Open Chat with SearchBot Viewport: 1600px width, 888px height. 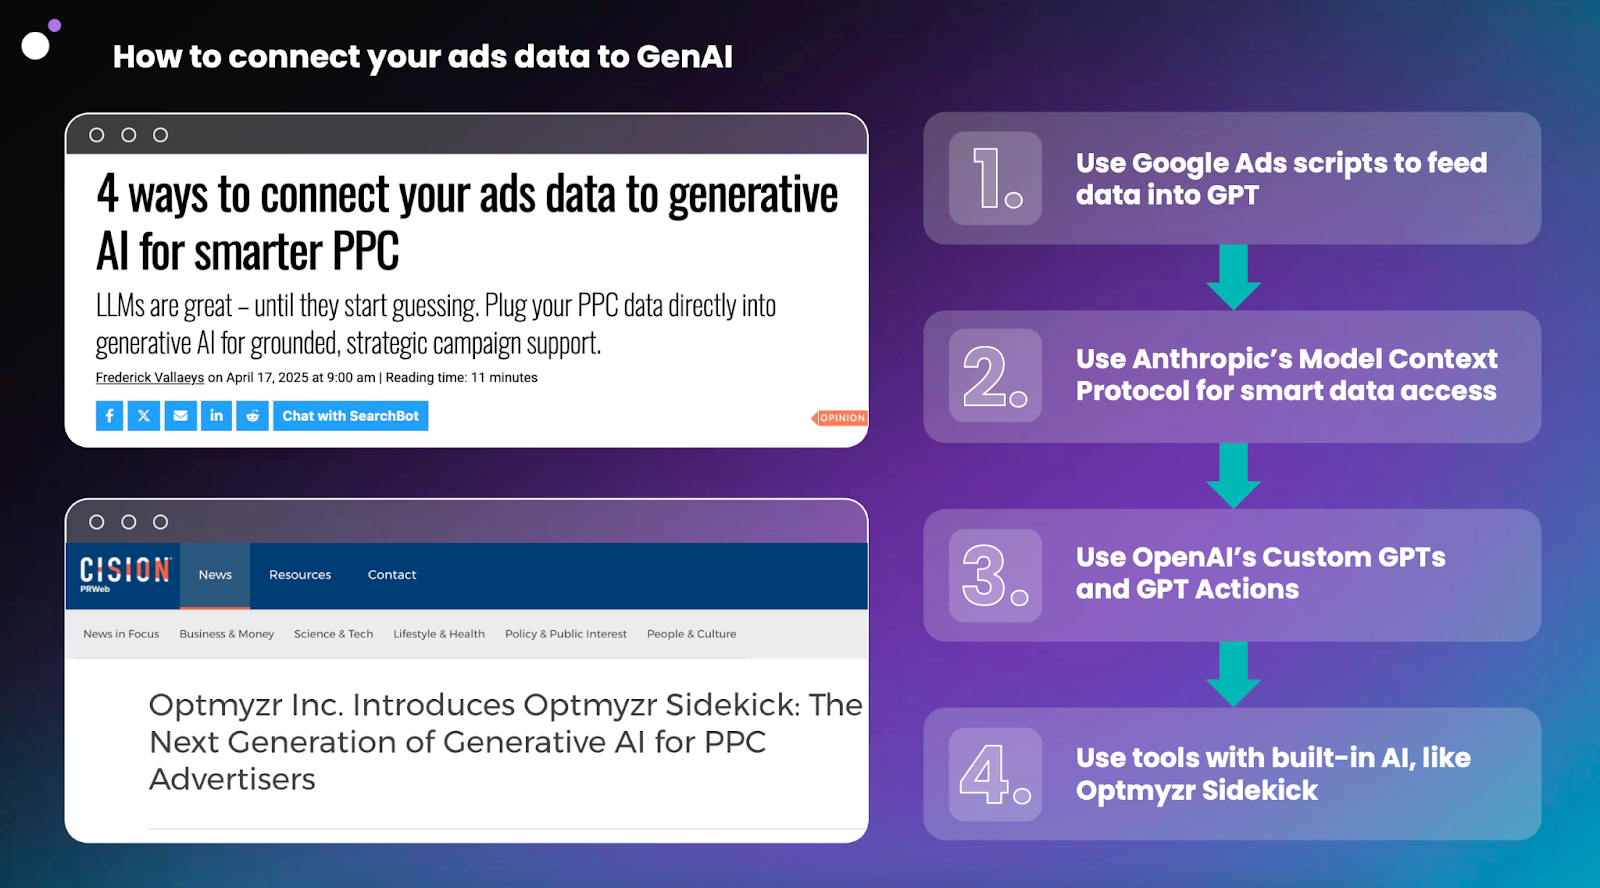[350, 416]
